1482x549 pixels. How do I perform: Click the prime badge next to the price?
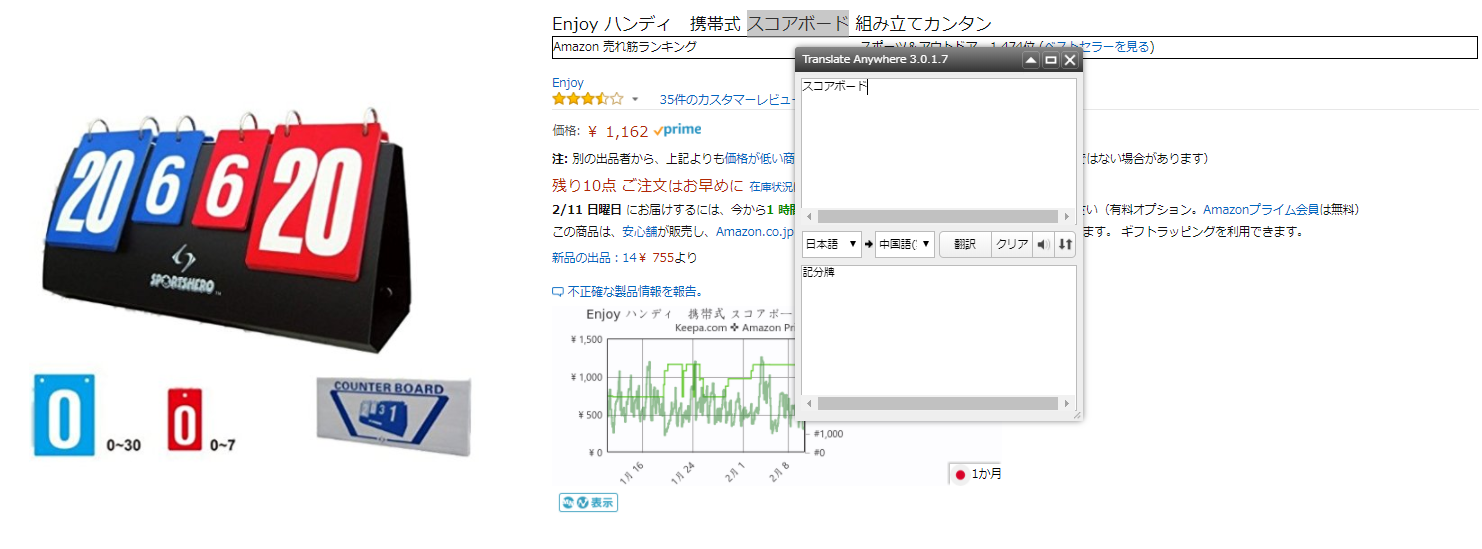click(678, 130)
